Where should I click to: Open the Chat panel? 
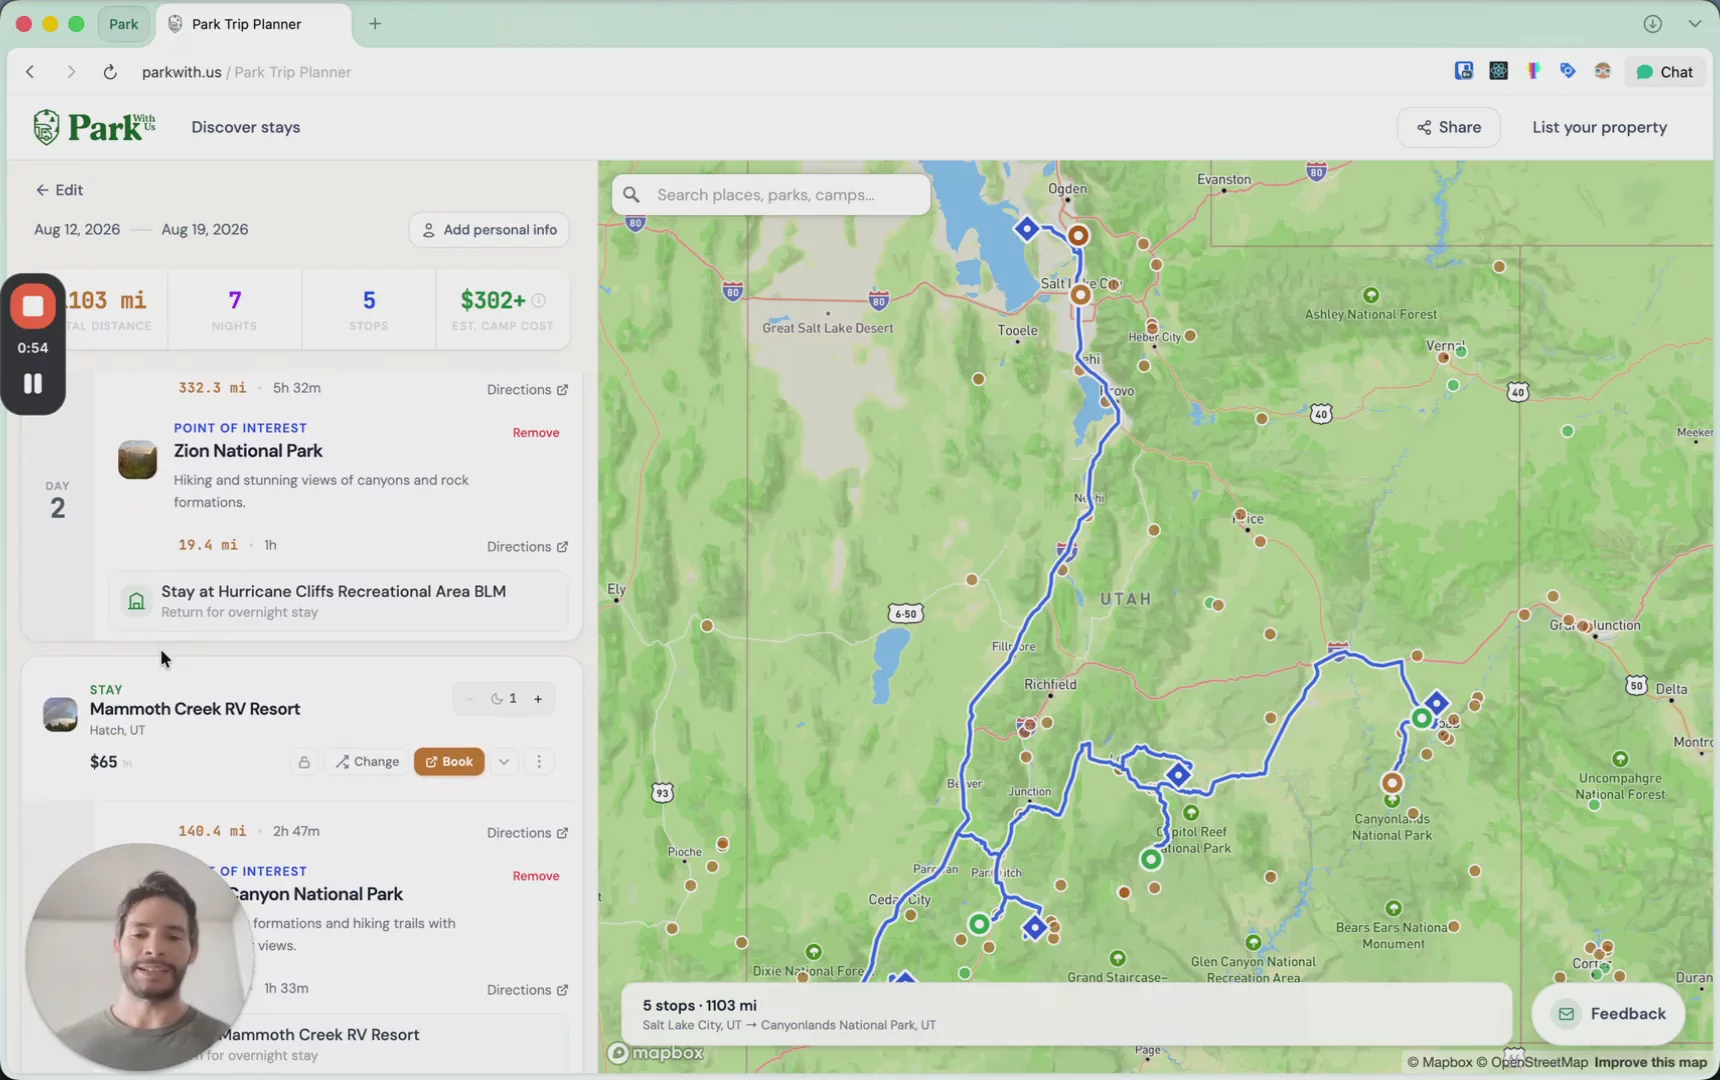click(1665, 72)
